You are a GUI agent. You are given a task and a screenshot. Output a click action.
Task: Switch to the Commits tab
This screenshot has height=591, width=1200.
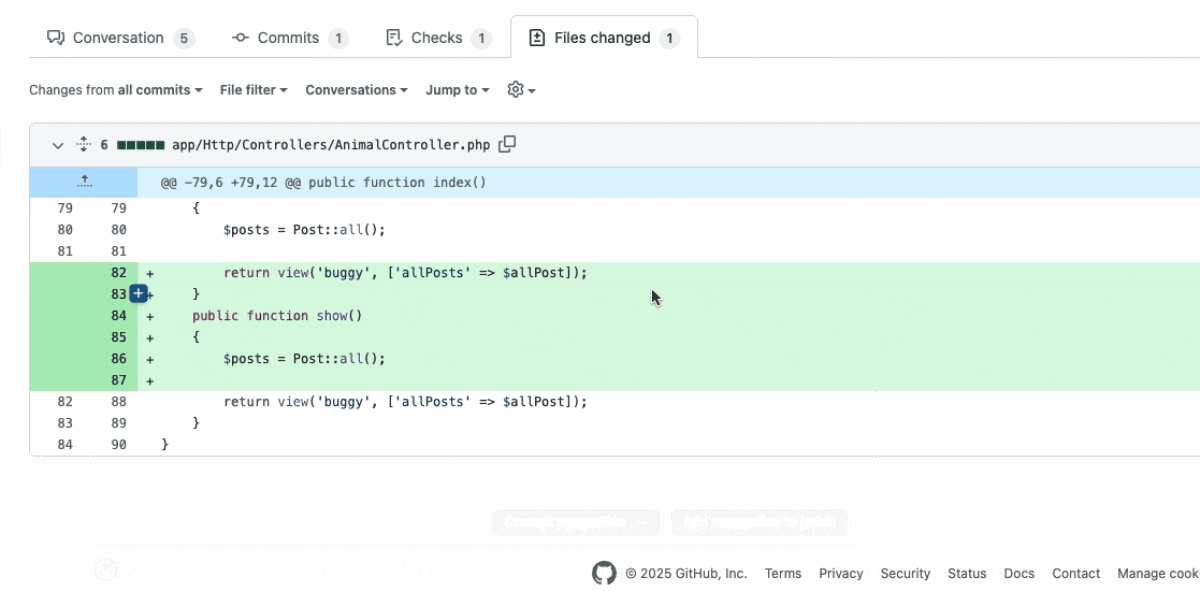[x=290, y=38]
